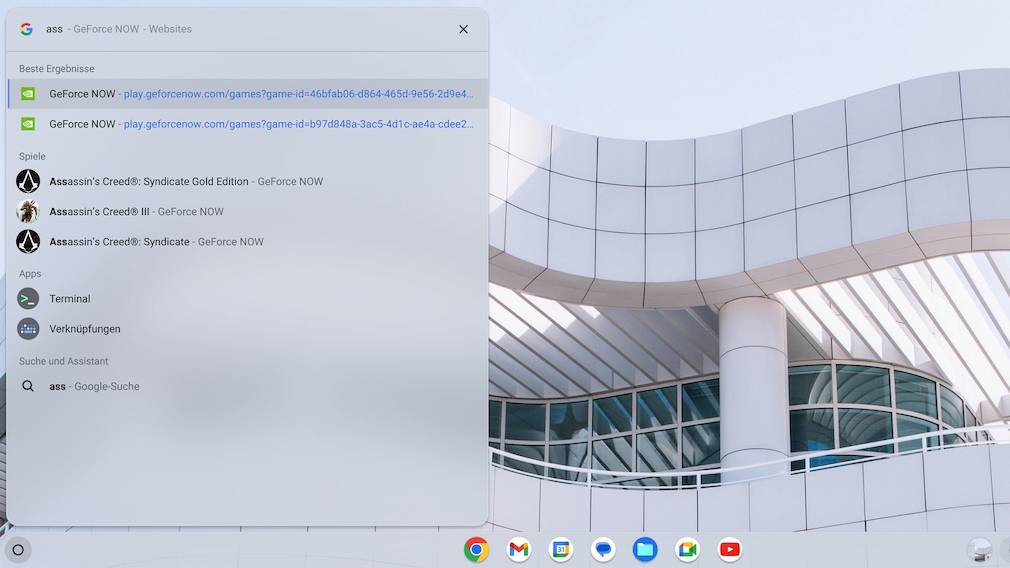Launch Gmail from the shelf
Screen dimensions: 1010x568
click(518, 549)
